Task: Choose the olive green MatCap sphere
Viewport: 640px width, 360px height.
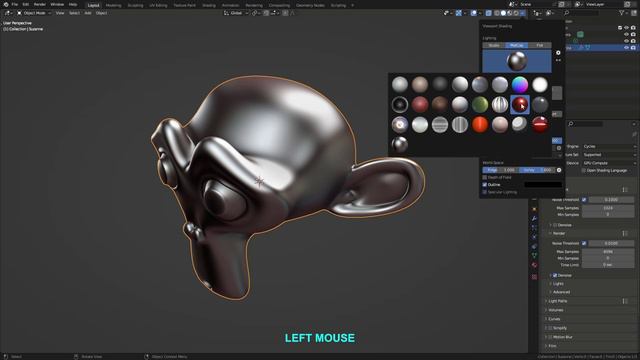Action: tap(480, 104)
